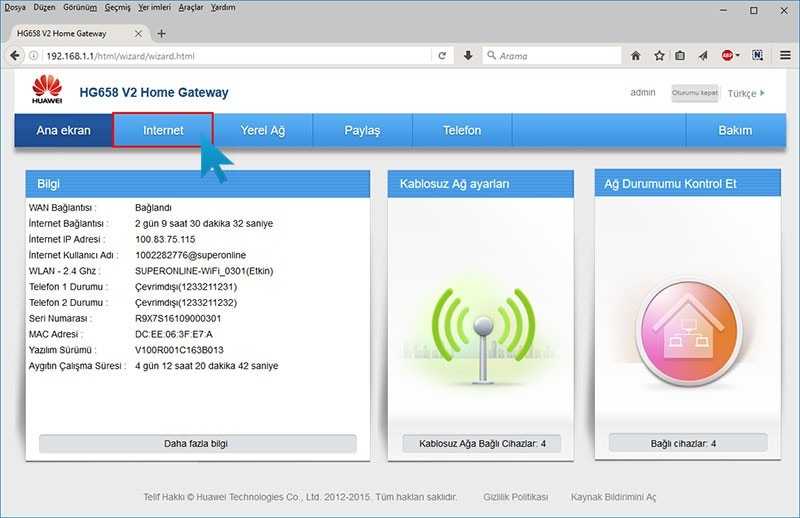Close the HG658 V2 Home Gateway tab

pos(138,34)
